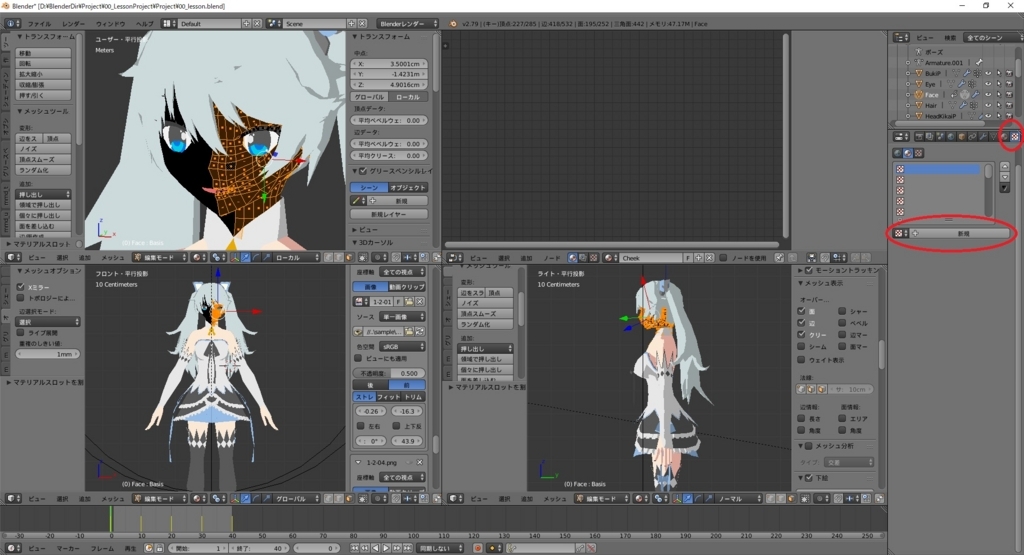Toggle Hair visibility eye in outliner

[x=988, y=105]
